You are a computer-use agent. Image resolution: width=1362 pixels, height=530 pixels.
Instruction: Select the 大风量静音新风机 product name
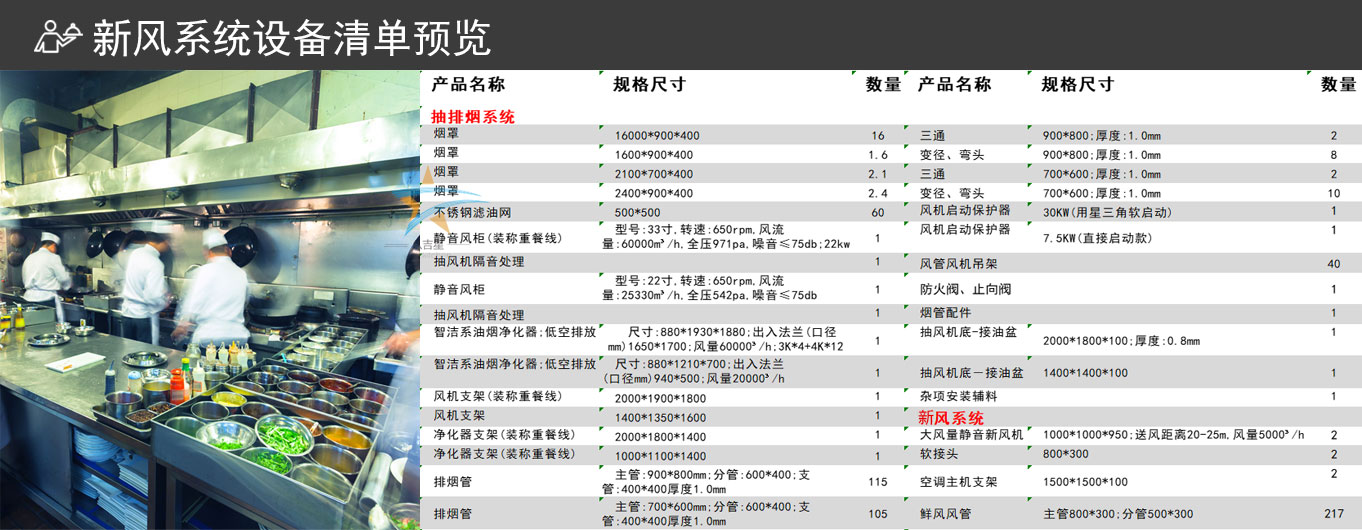pos(971,434)
